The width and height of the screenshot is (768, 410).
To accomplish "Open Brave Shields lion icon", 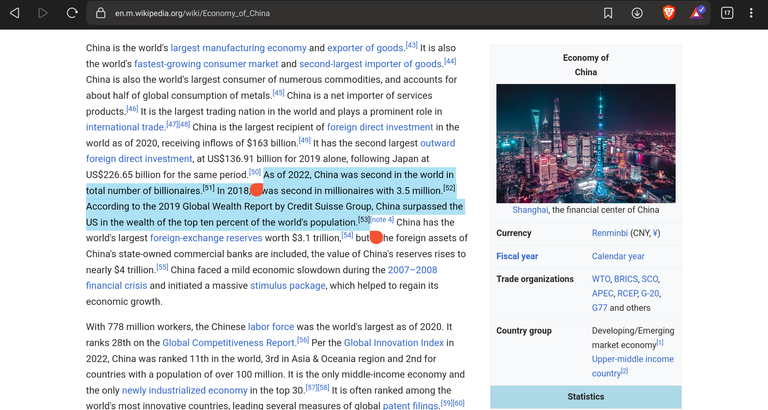I will (669, 13).
